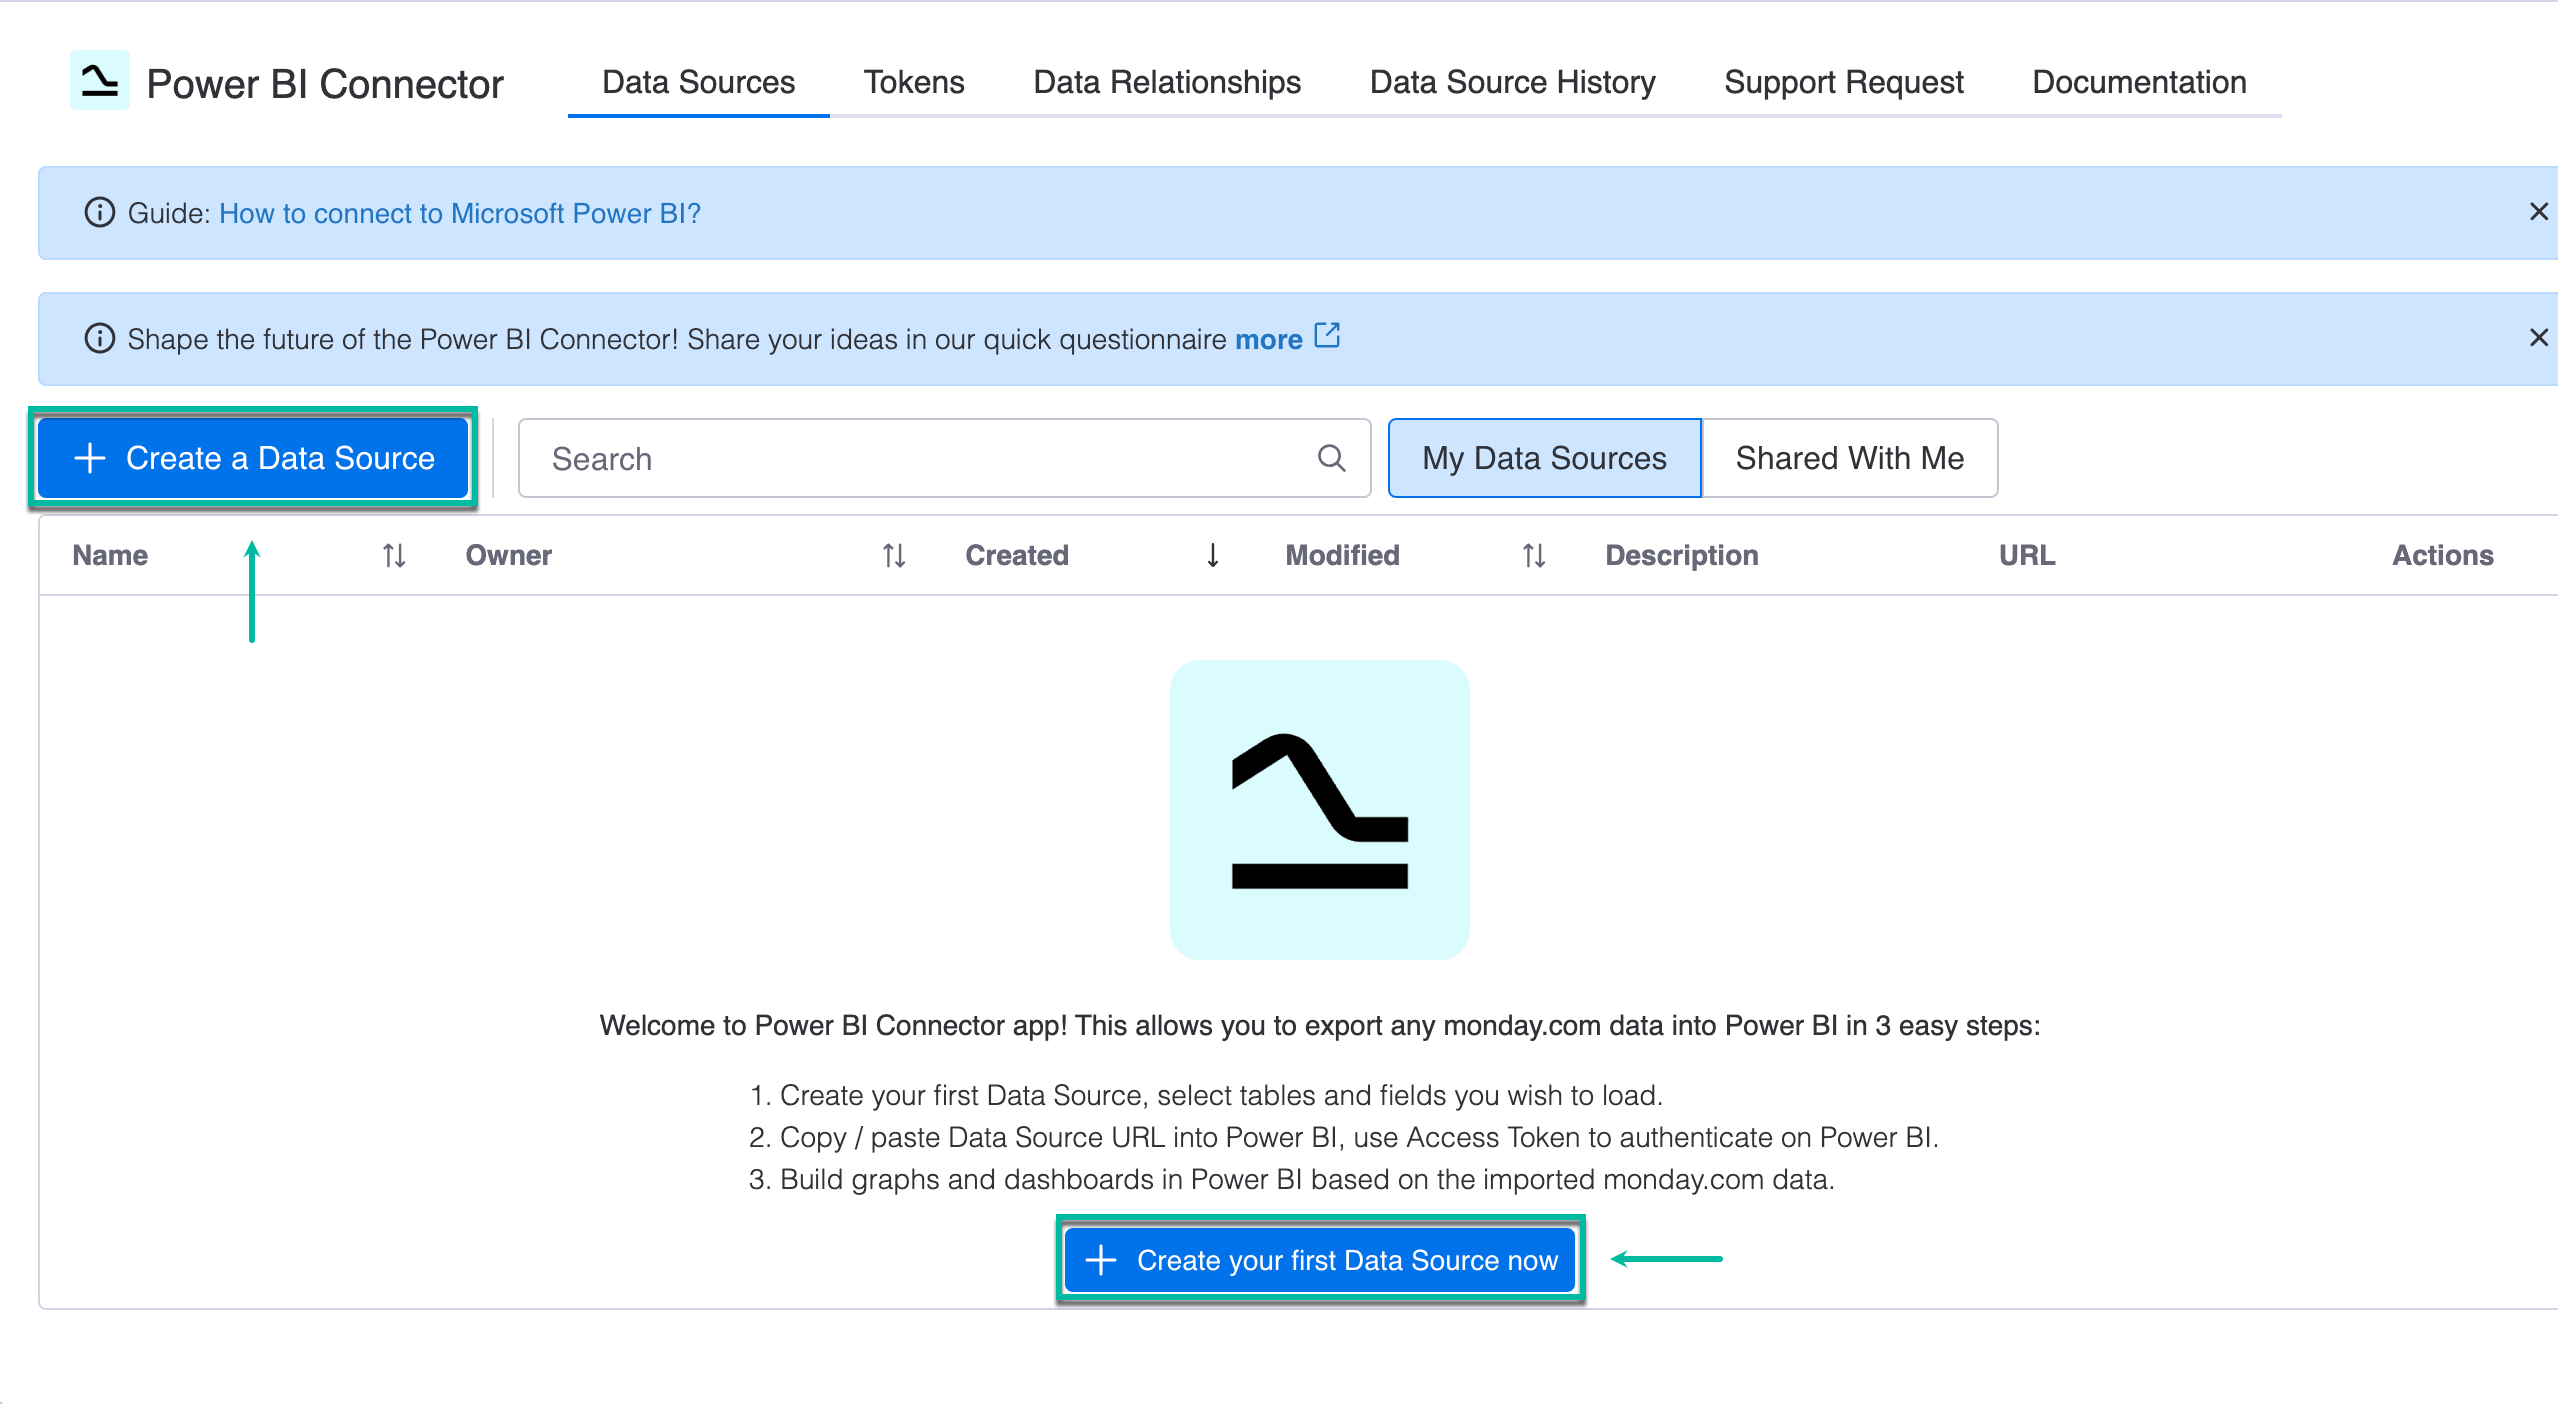Click the Power BI Connector logo icon
The width and height of the screenshot is (2558, 1404).
click(x=100, y=82)
